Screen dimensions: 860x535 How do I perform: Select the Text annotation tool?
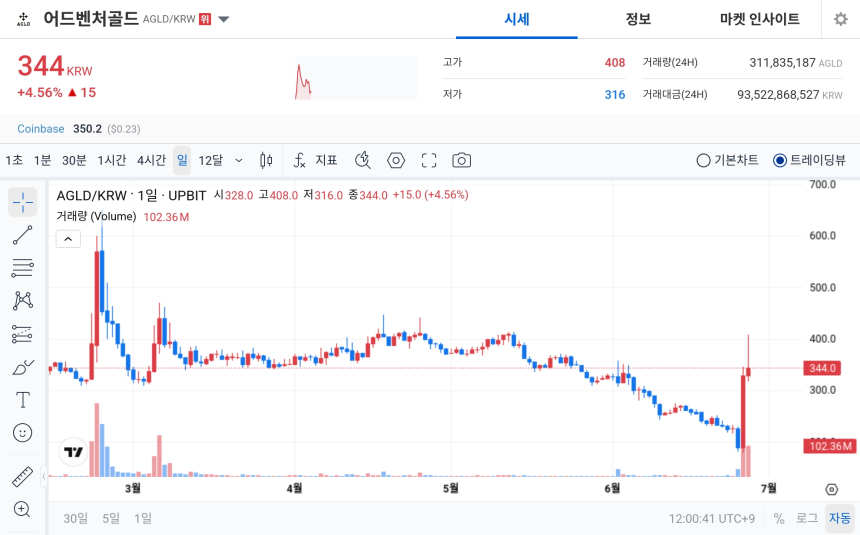pyautogui.click(x=22, y=400)
